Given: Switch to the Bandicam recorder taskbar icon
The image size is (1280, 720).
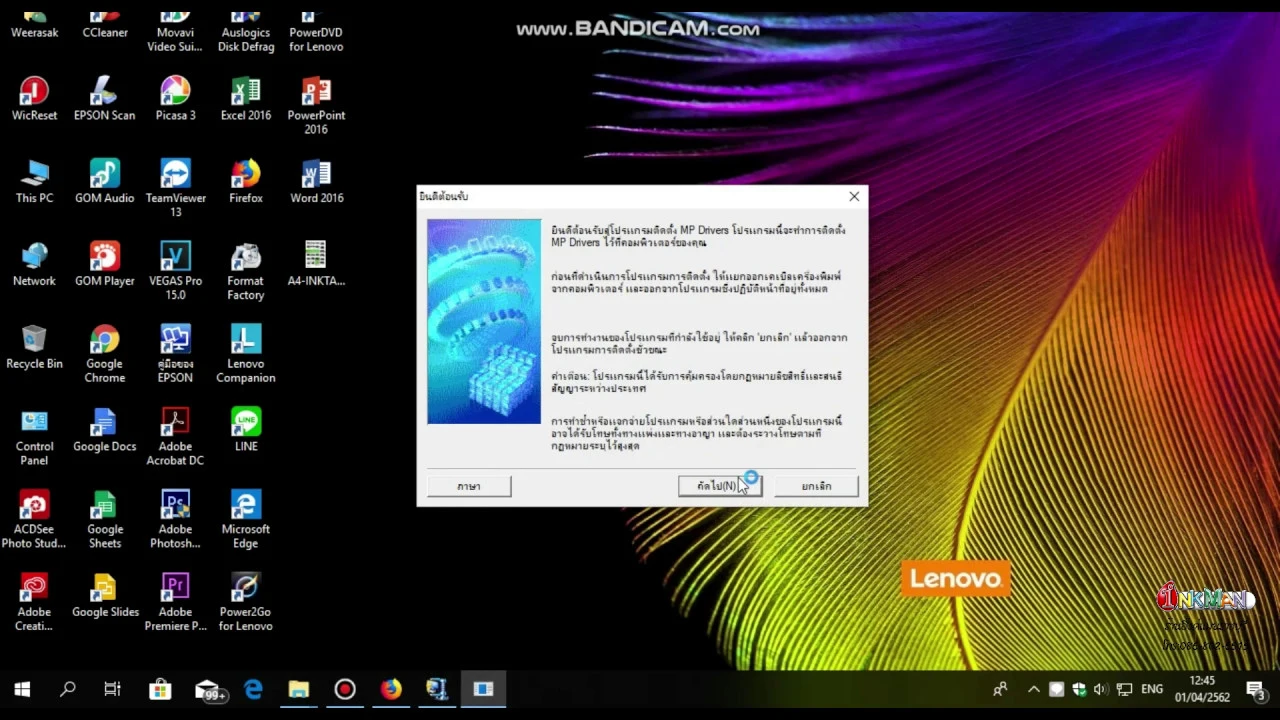Looking at the screenshot, I should [x=345, y=689].
